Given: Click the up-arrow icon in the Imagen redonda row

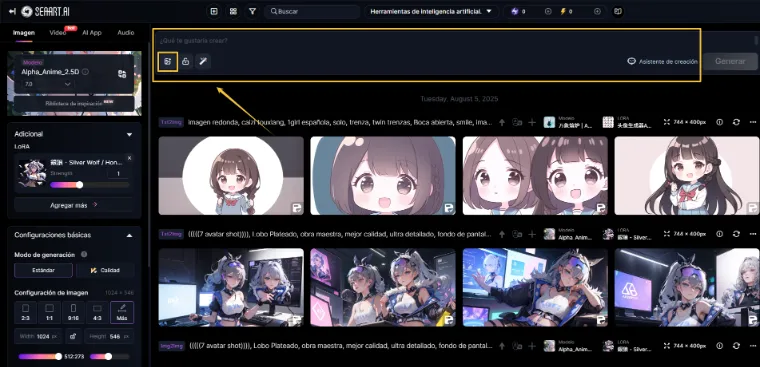Looking at the screenshot, I should [502, 122].
